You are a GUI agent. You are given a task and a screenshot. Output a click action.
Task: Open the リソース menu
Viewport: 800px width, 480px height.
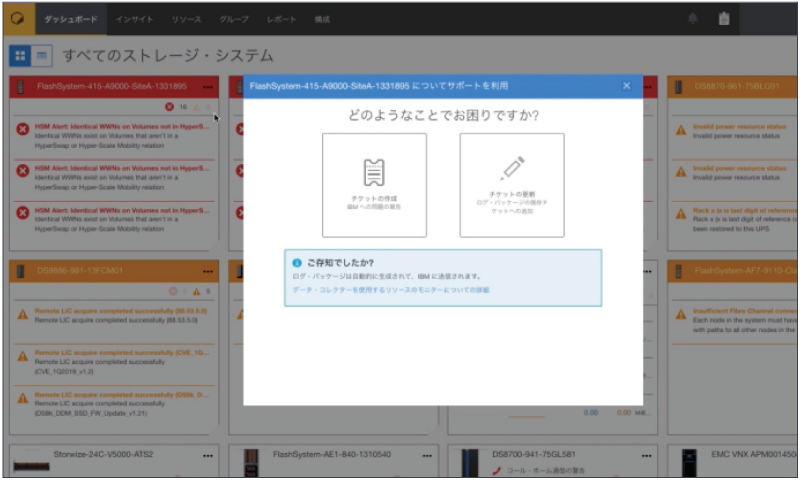(186, 19)
